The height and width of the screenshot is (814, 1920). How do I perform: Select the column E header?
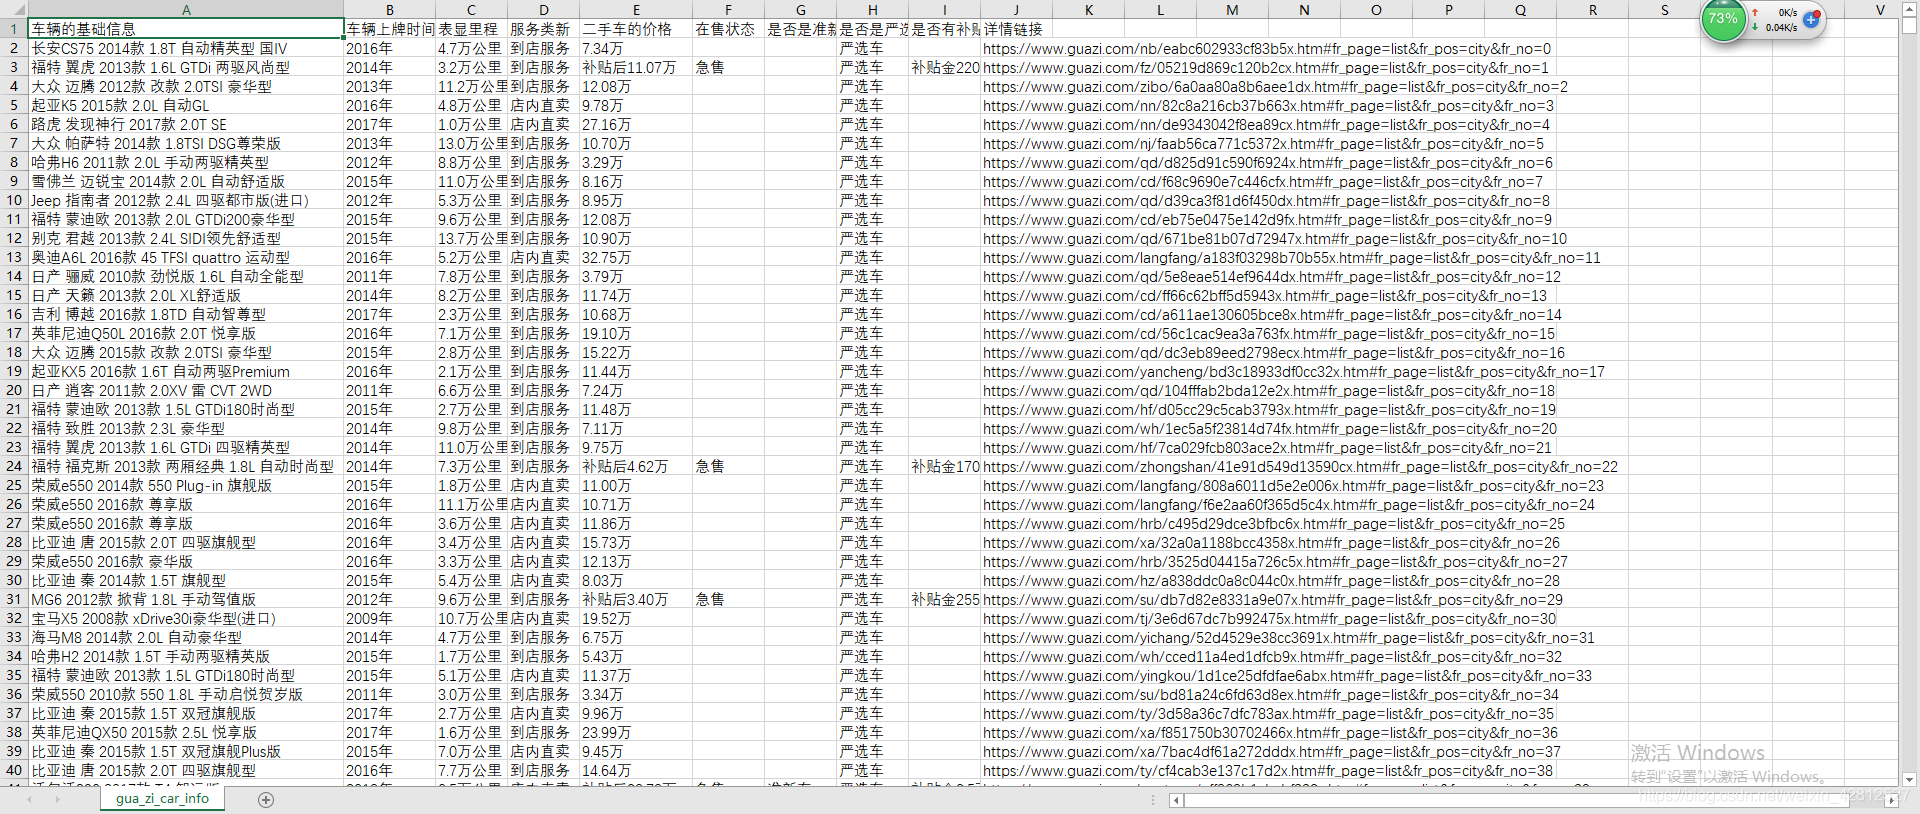point(636,10)
